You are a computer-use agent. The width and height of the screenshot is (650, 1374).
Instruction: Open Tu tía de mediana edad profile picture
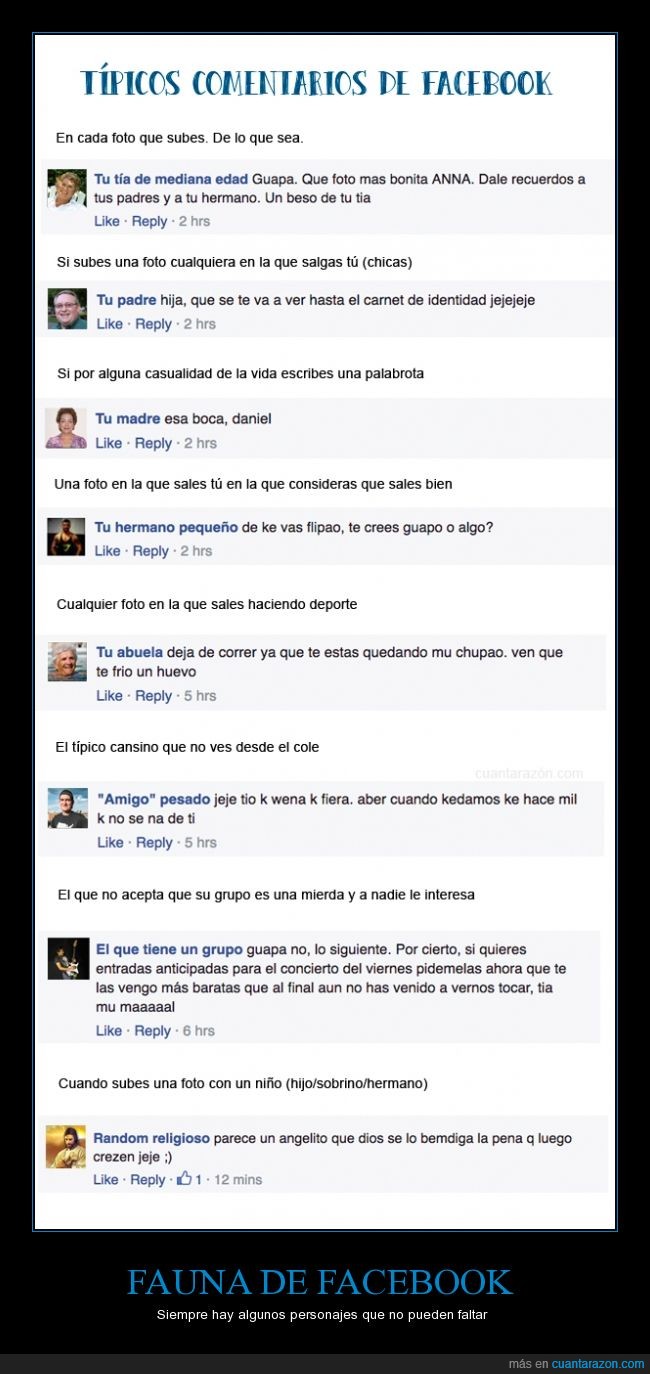click(67, 189)
